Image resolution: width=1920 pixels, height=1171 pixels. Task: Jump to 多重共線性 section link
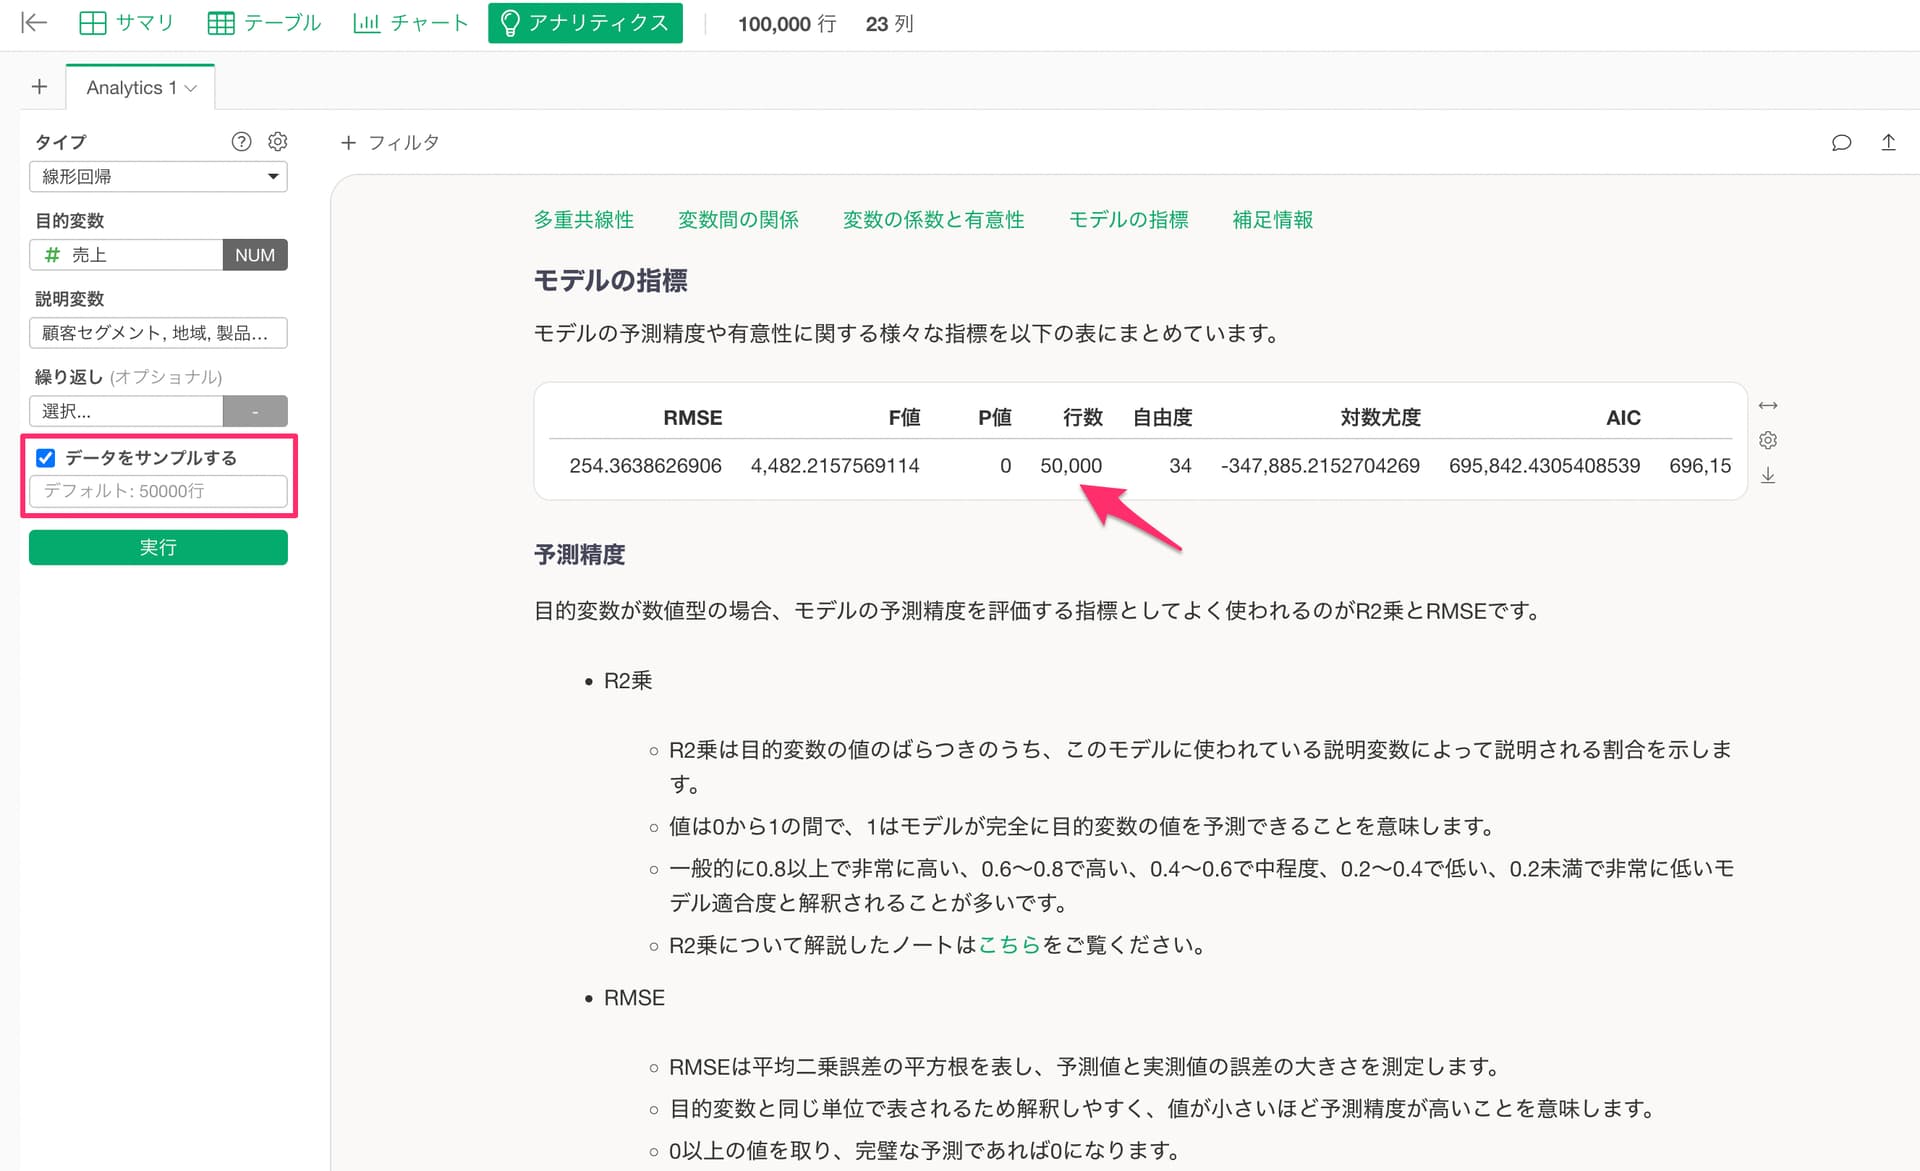583,220
